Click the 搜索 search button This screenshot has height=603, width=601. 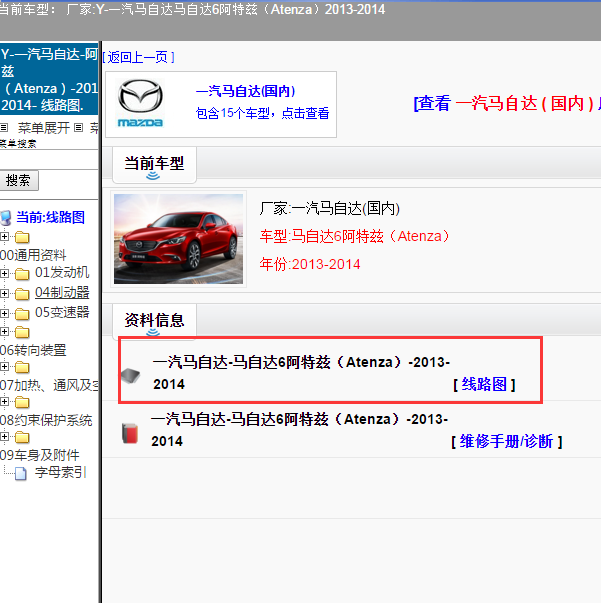[18, 180]
